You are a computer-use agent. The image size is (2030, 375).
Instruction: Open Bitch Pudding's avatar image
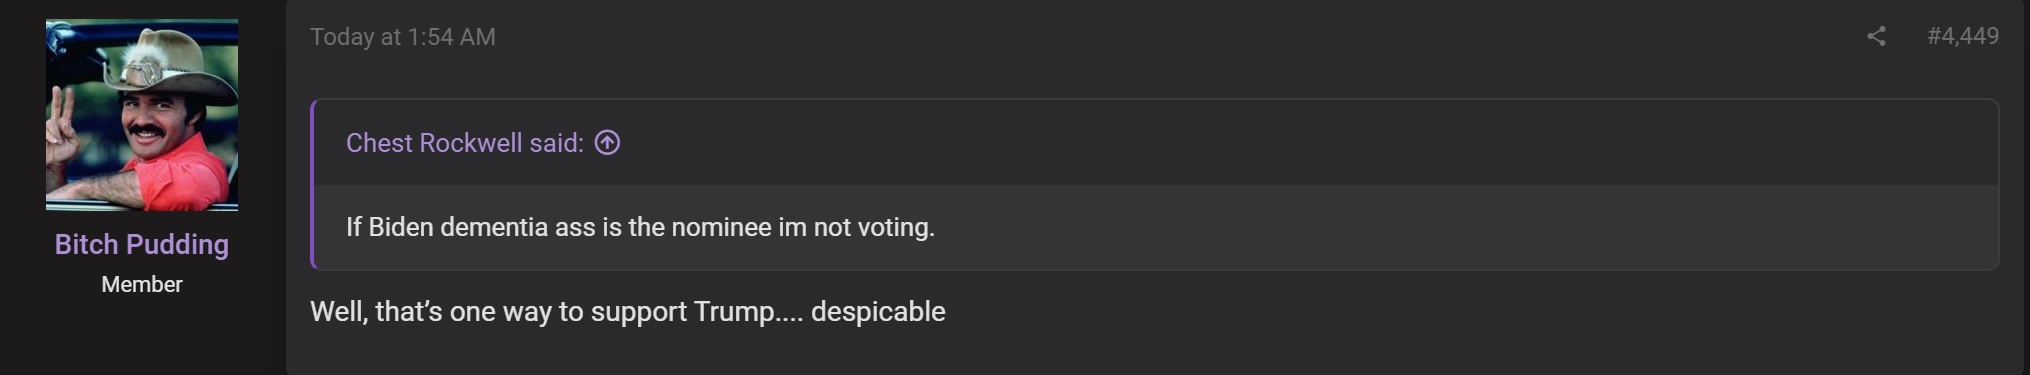142,115
